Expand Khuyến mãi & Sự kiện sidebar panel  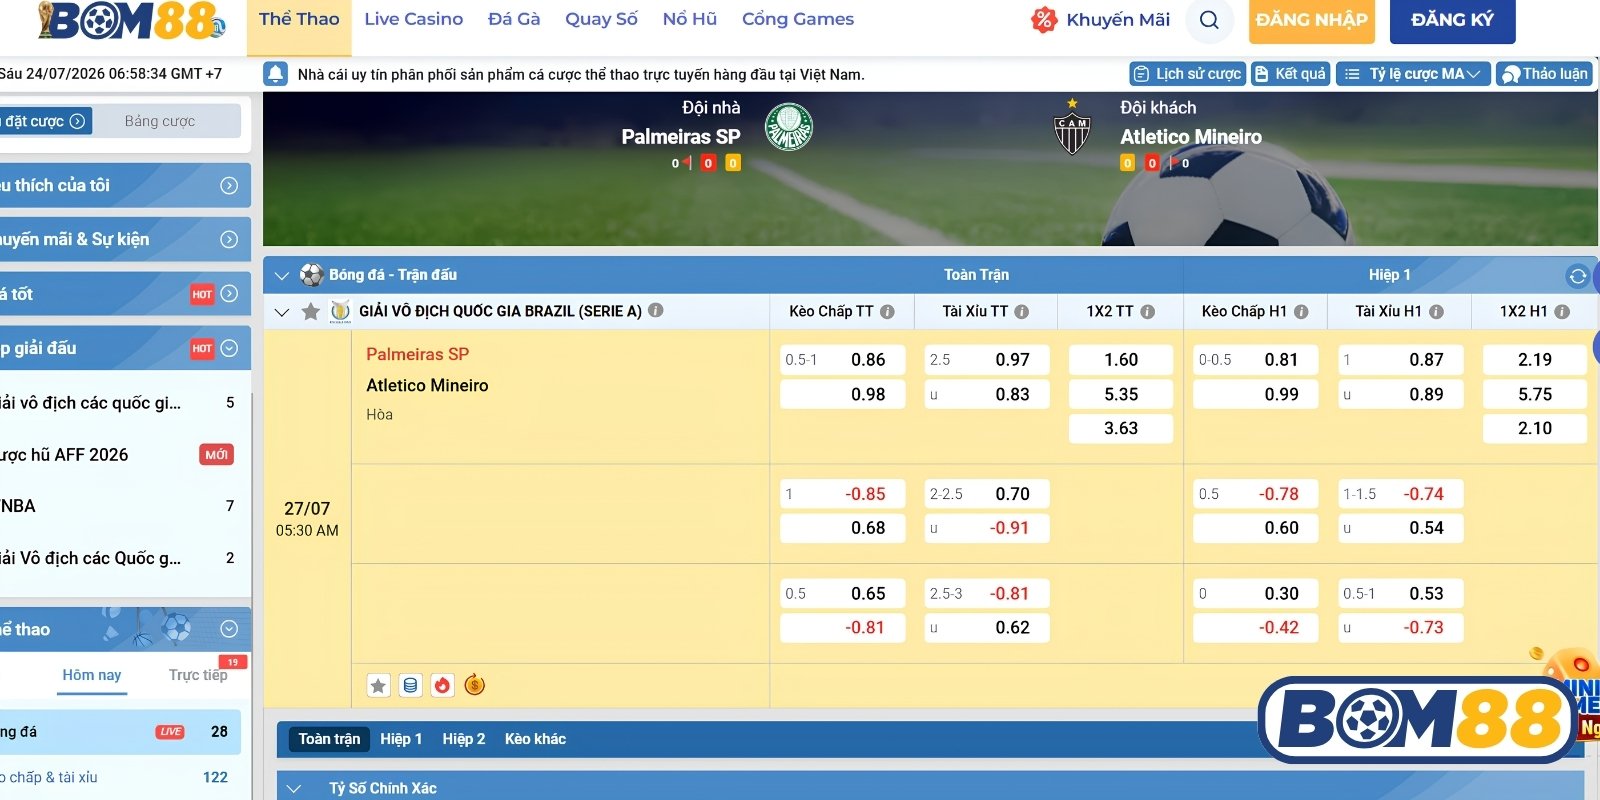coord(229,239)
